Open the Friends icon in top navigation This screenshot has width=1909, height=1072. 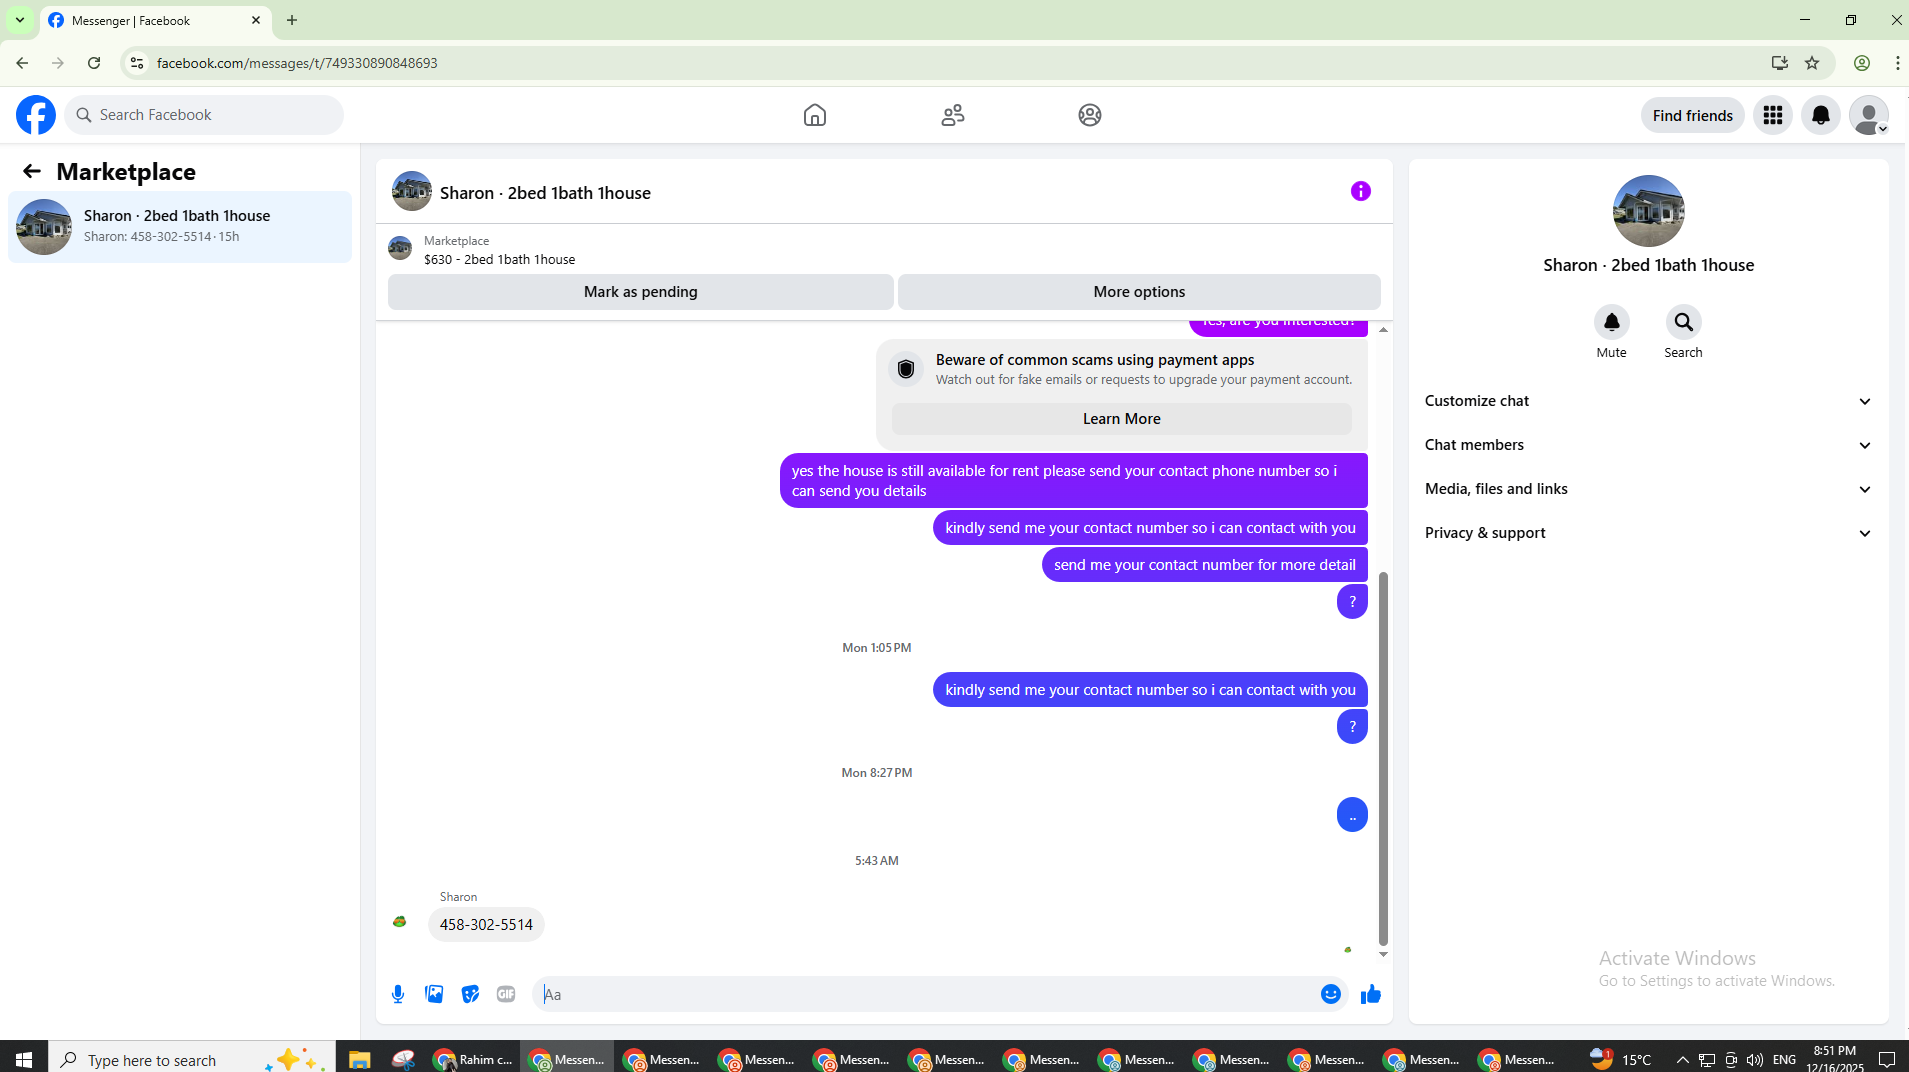(953, 115)
